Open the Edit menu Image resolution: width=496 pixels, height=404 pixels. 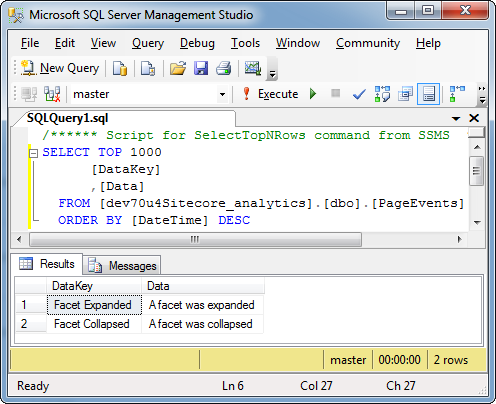point(65,43)
